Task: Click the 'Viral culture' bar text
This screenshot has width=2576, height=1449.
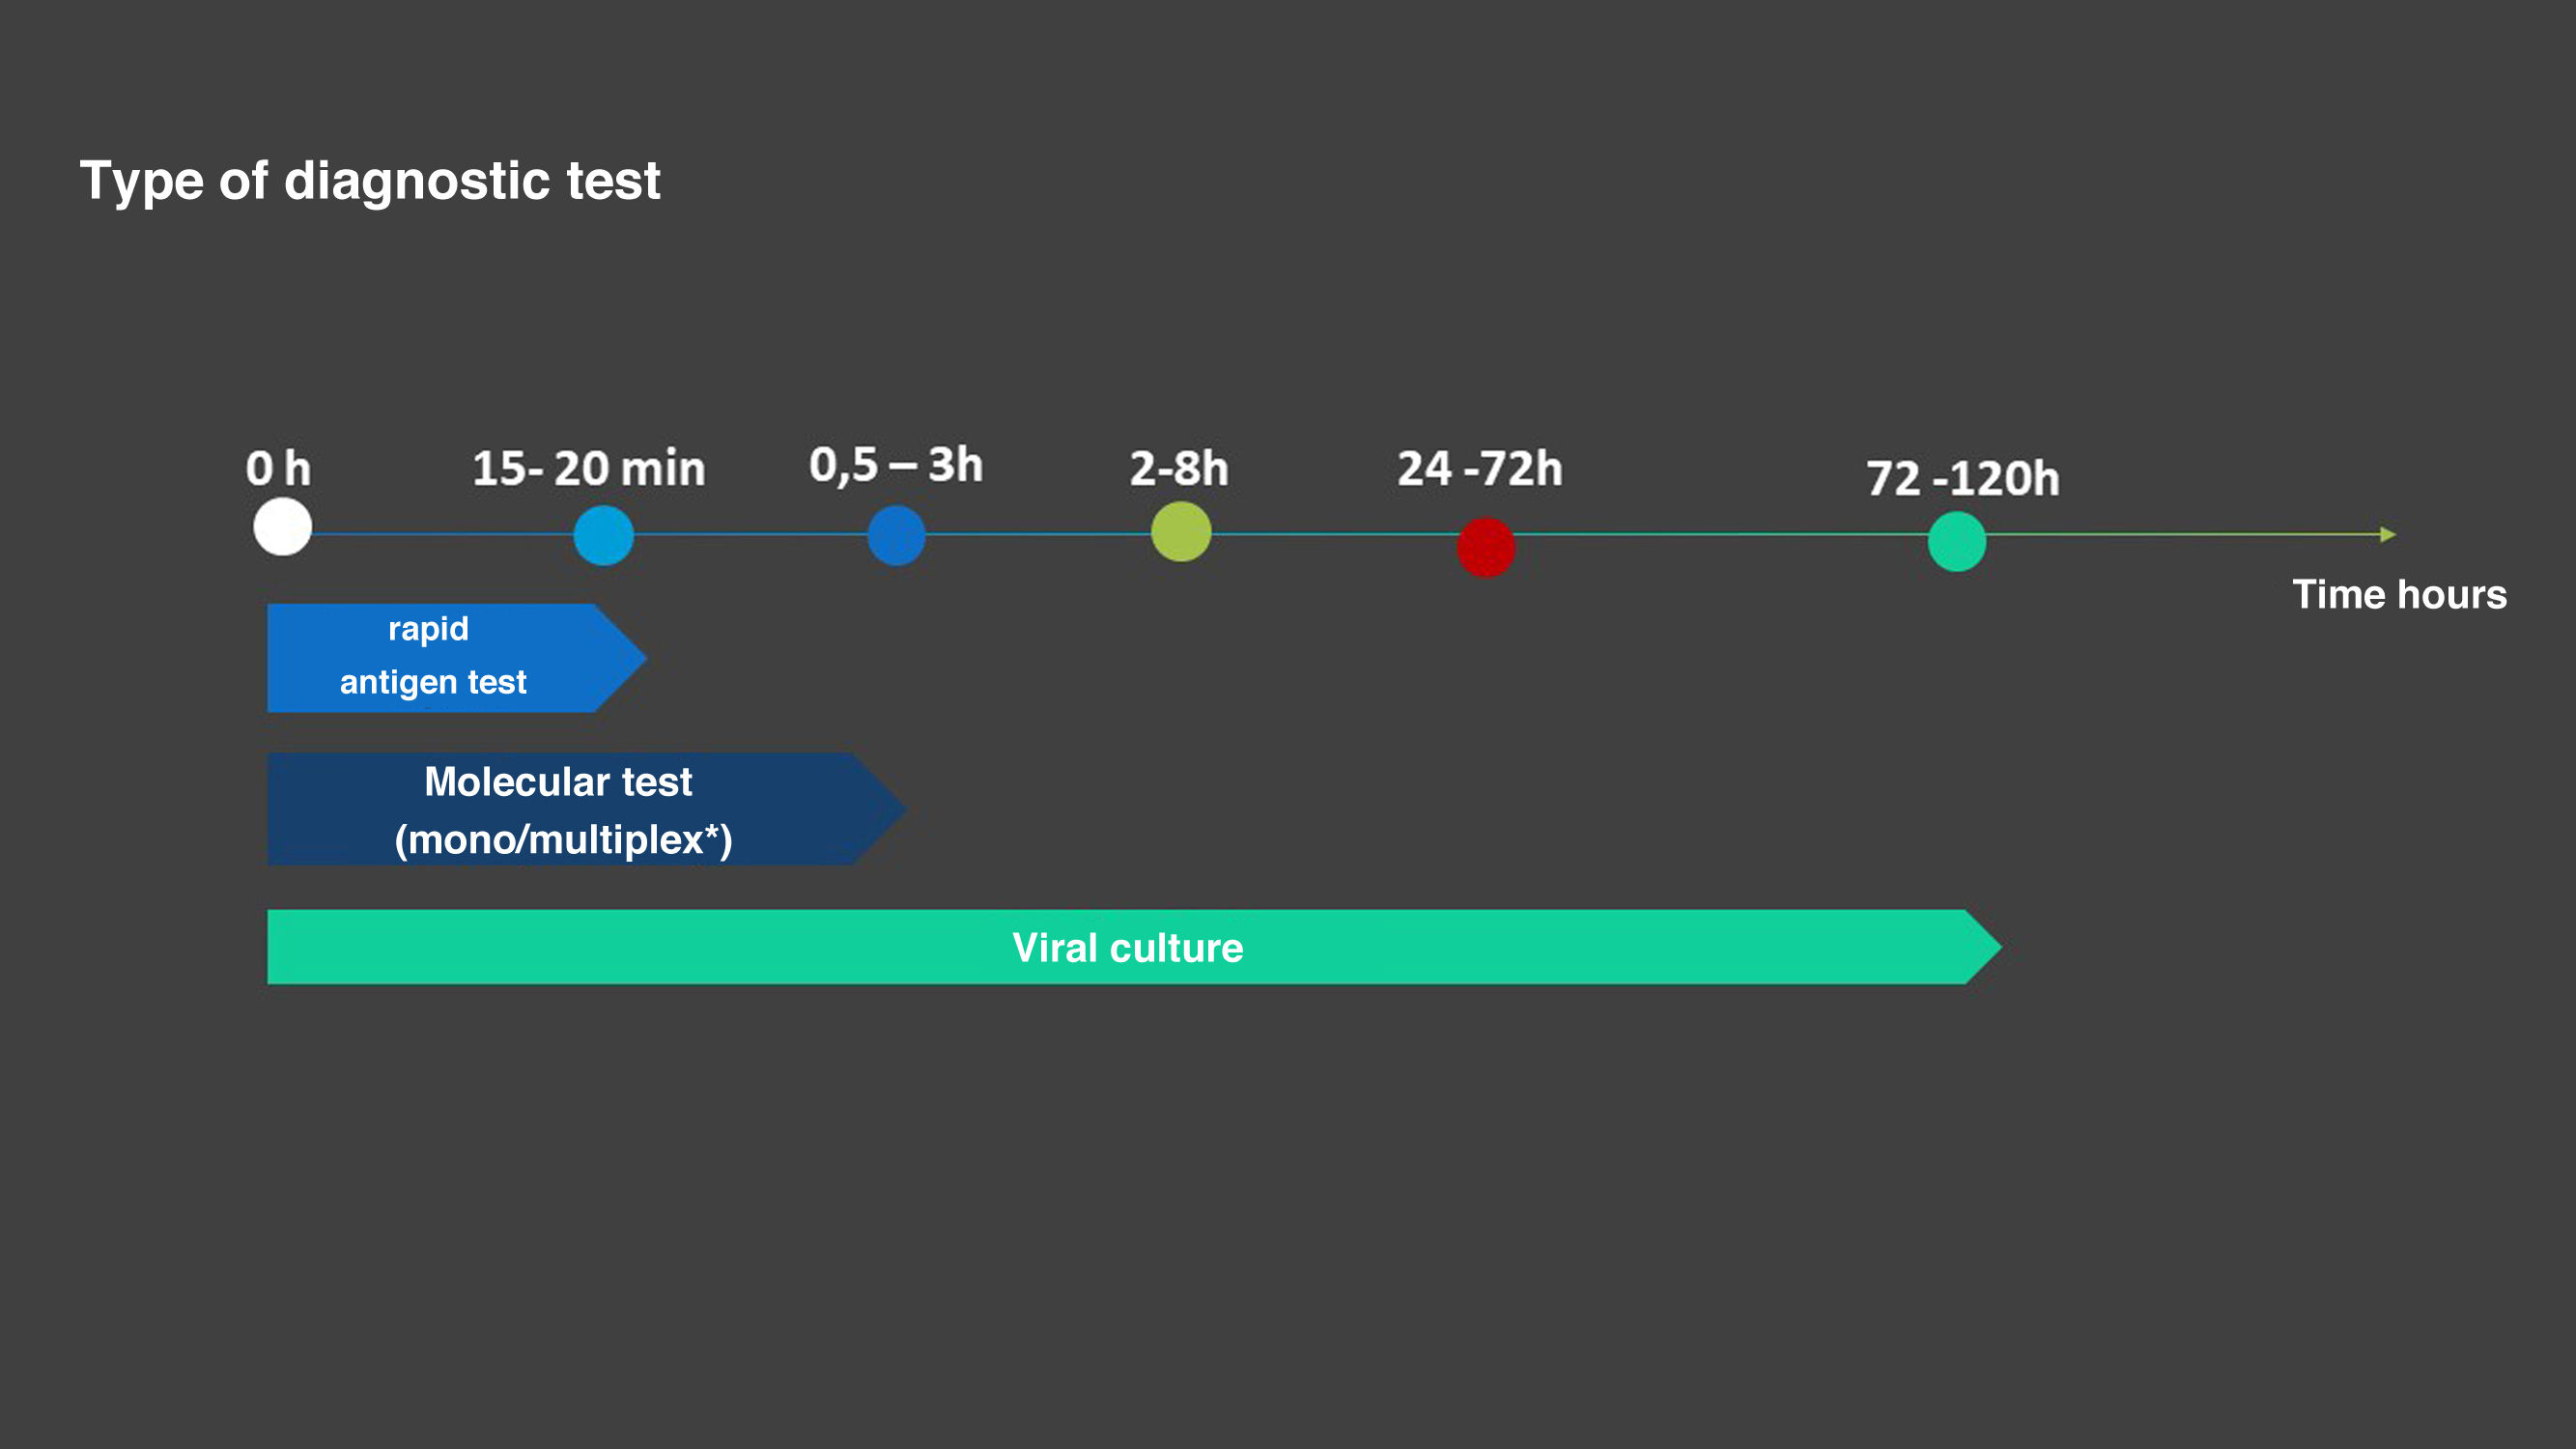Action: [1127, 948]
